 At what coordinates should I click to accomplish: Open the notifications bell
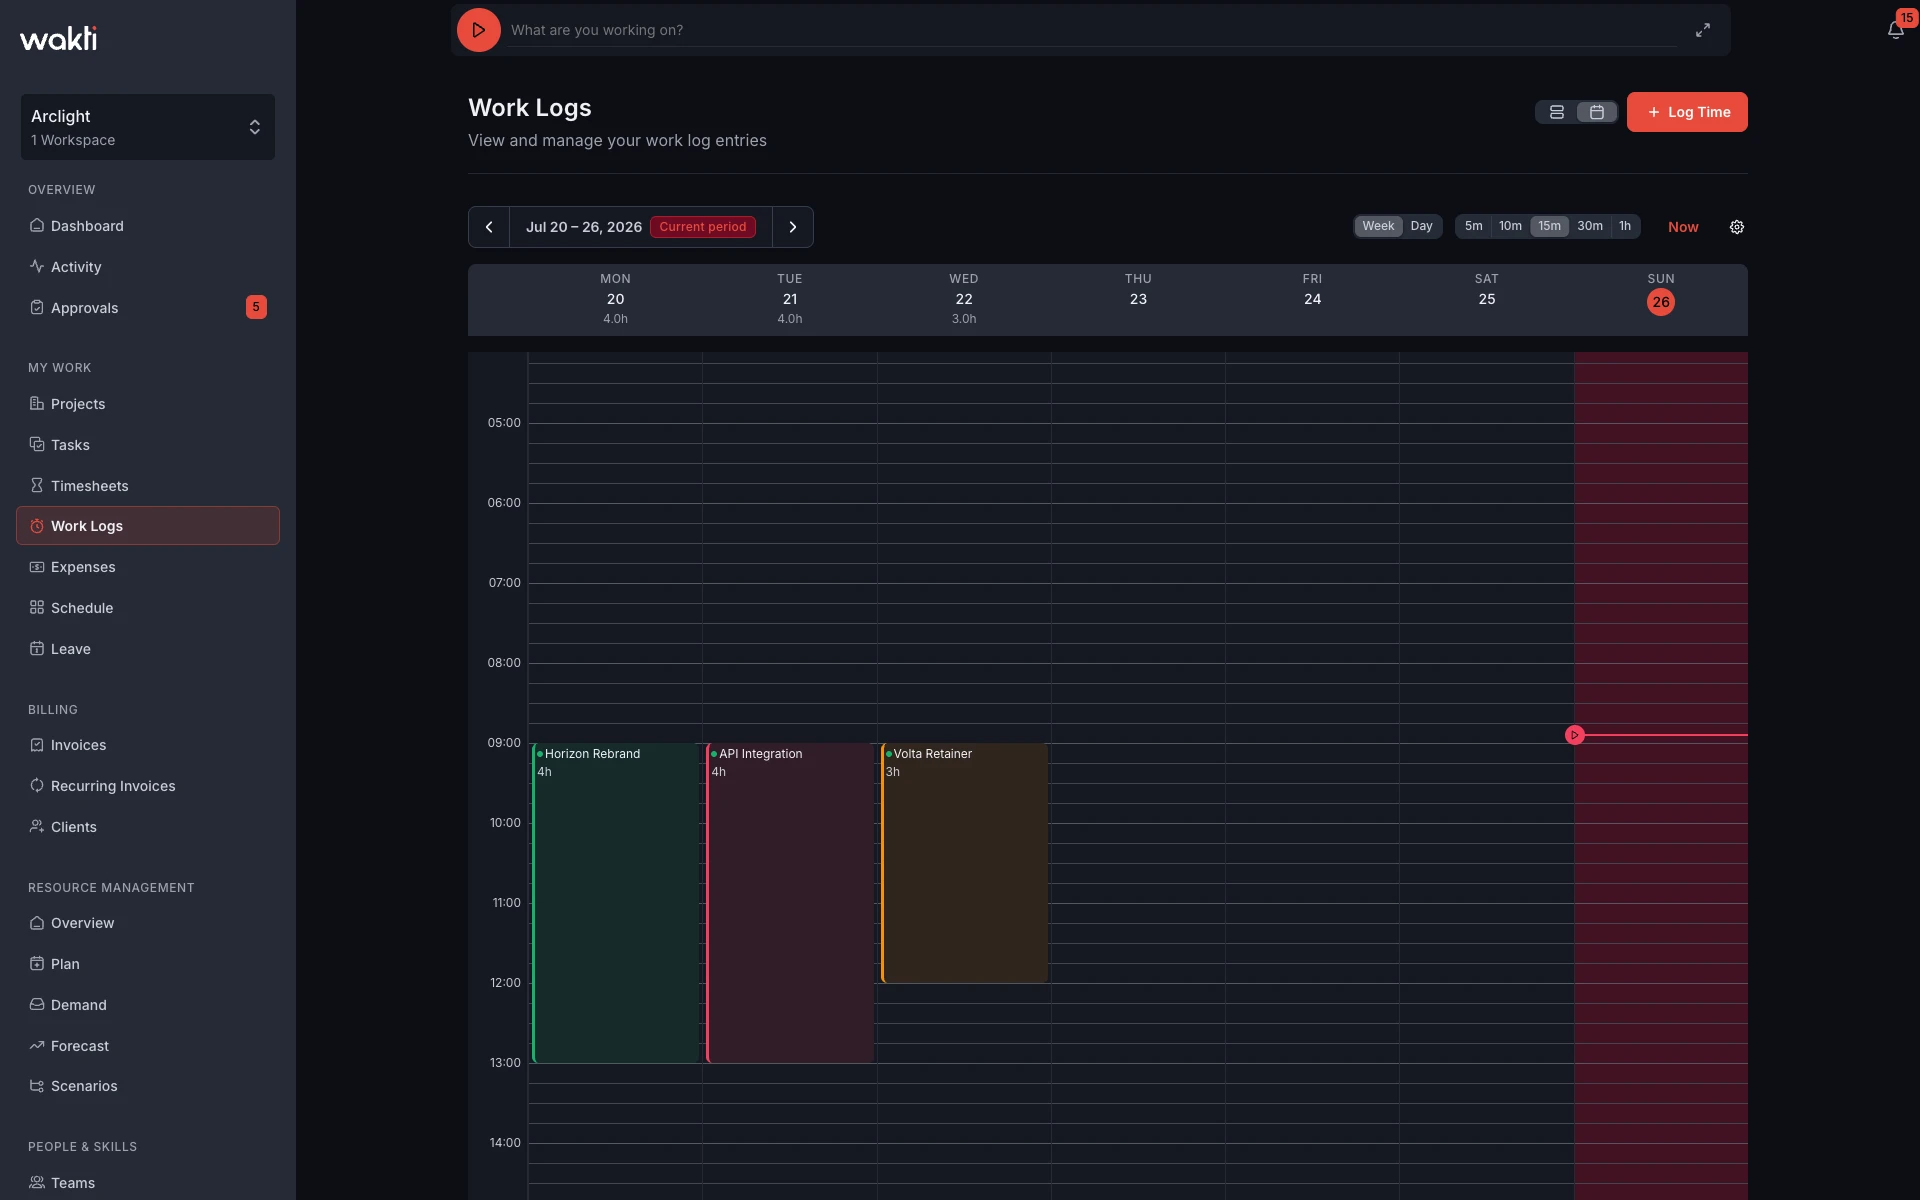point(1895,30)
